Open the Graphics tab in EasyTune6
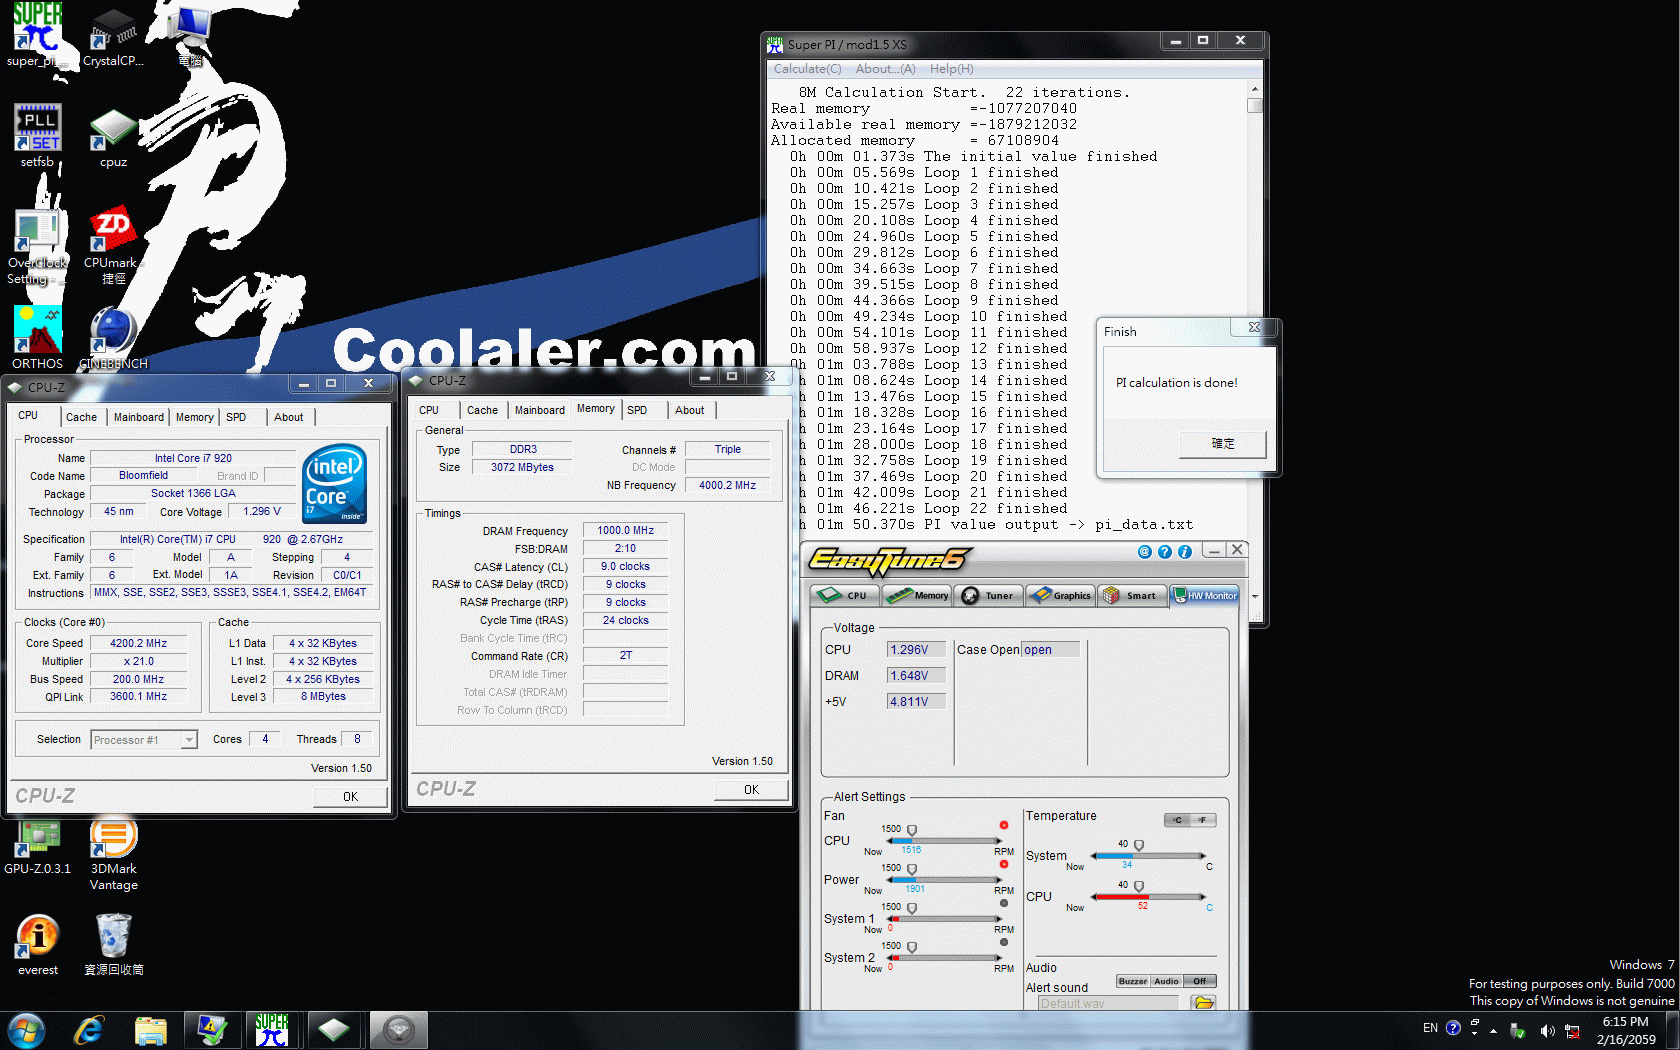Viewport: 1680px width, 1050px height. coord(1061,596)
